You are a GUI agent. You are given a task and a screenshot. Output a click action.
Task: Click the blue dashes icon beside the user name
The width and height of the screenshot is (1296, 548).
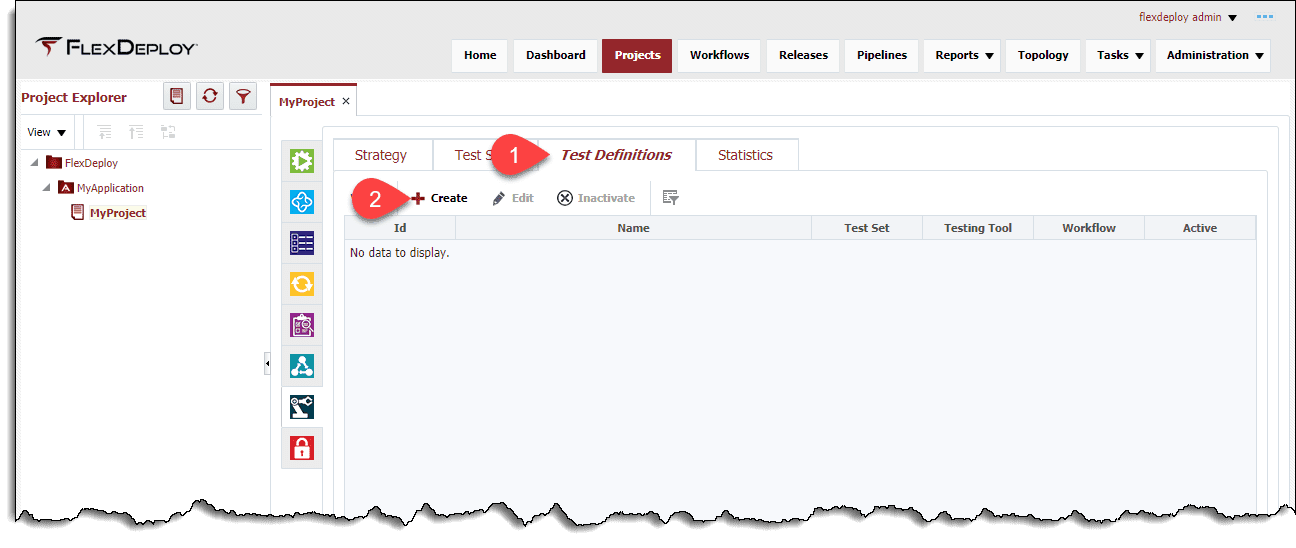(x=1265, y=17)
